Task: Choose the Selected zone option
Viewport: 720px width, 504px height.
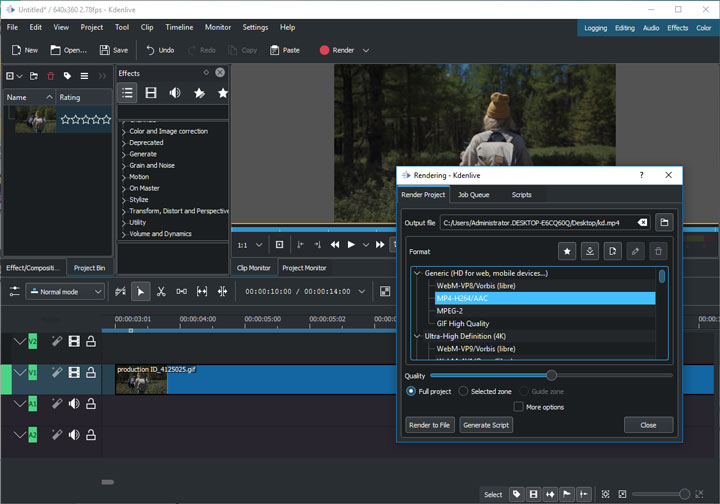Action: click(x=463, y=391)
